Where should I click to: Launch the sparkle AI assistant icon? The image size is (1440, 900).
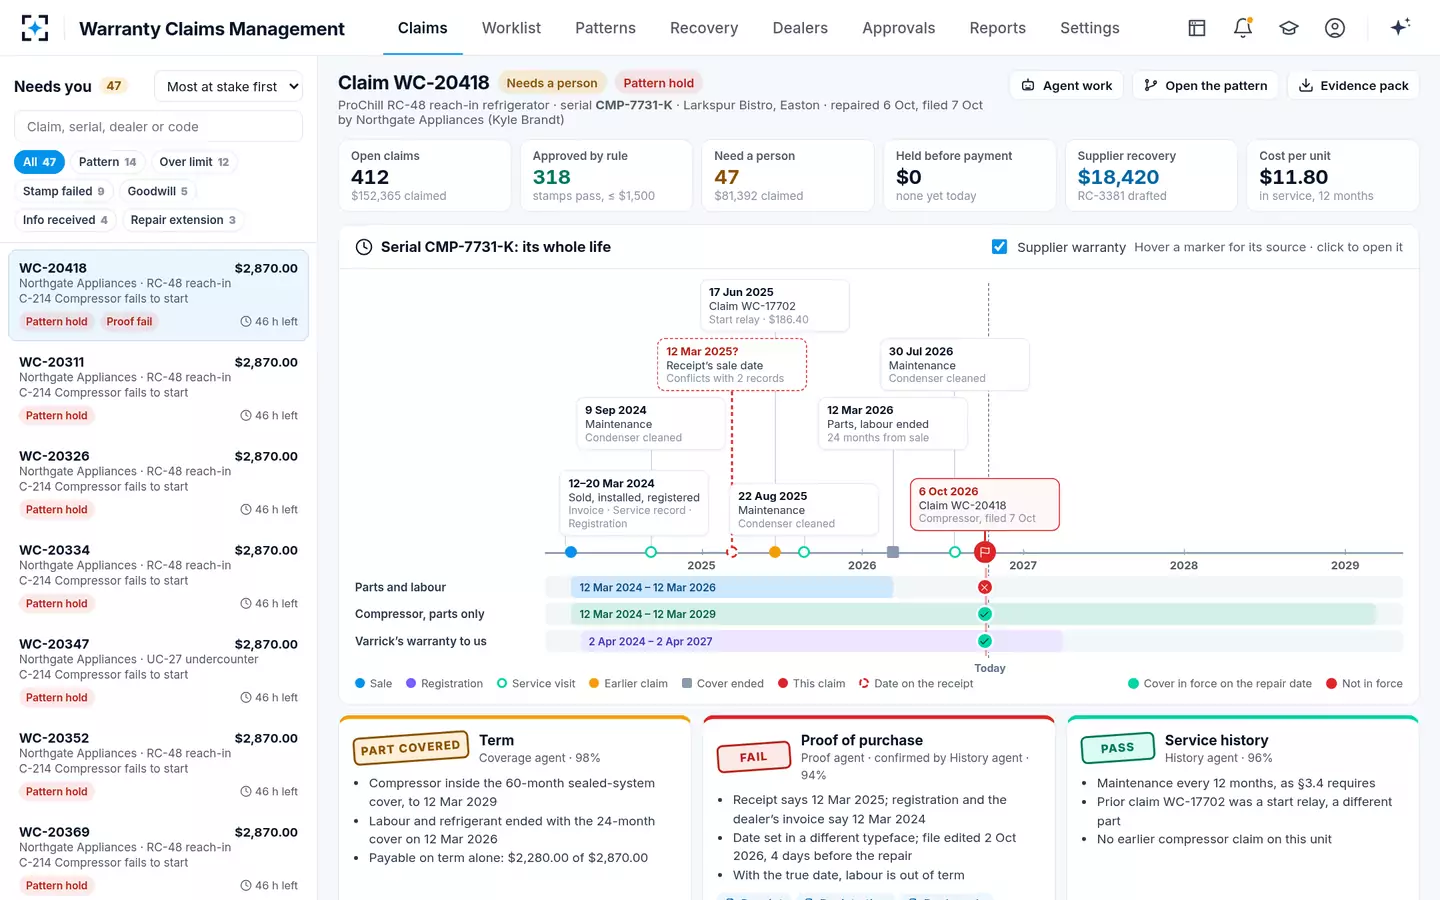tap(1400, 27)
